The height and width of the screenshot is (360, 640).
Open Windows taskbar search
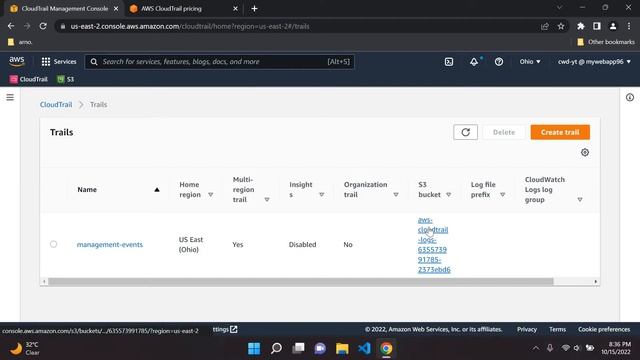click(x=276, y=348)
